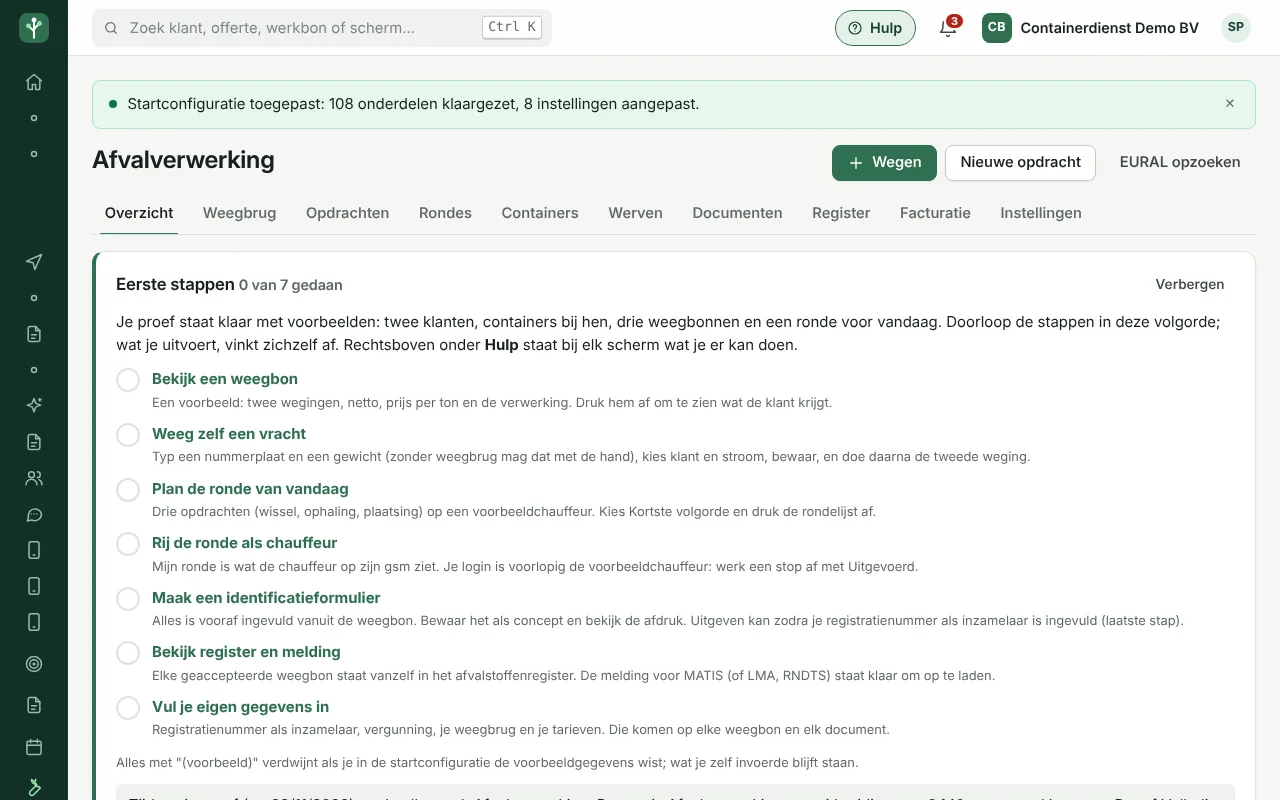Open the Hulp button

click(875, 28)
